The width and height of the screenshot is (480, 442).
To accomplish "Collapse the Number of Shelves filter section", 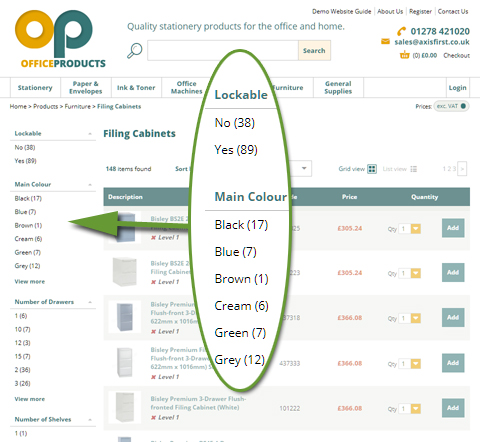I will click(x=90, y=420).
